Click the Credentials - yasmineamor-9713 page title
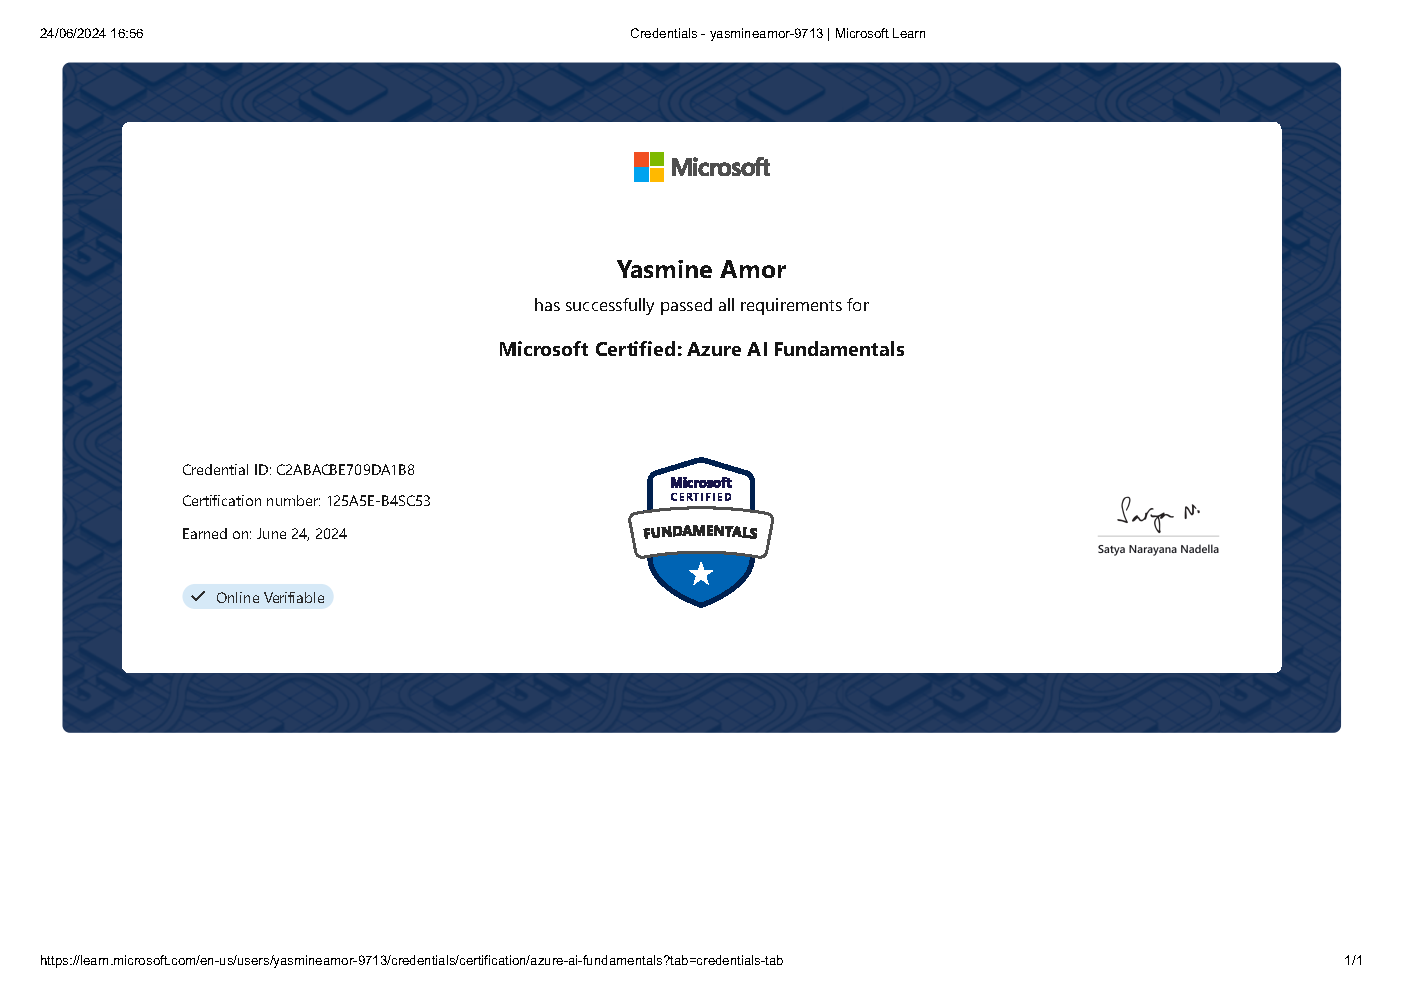This screenshot has height=992, width=1403. click(x=777, y=33)
